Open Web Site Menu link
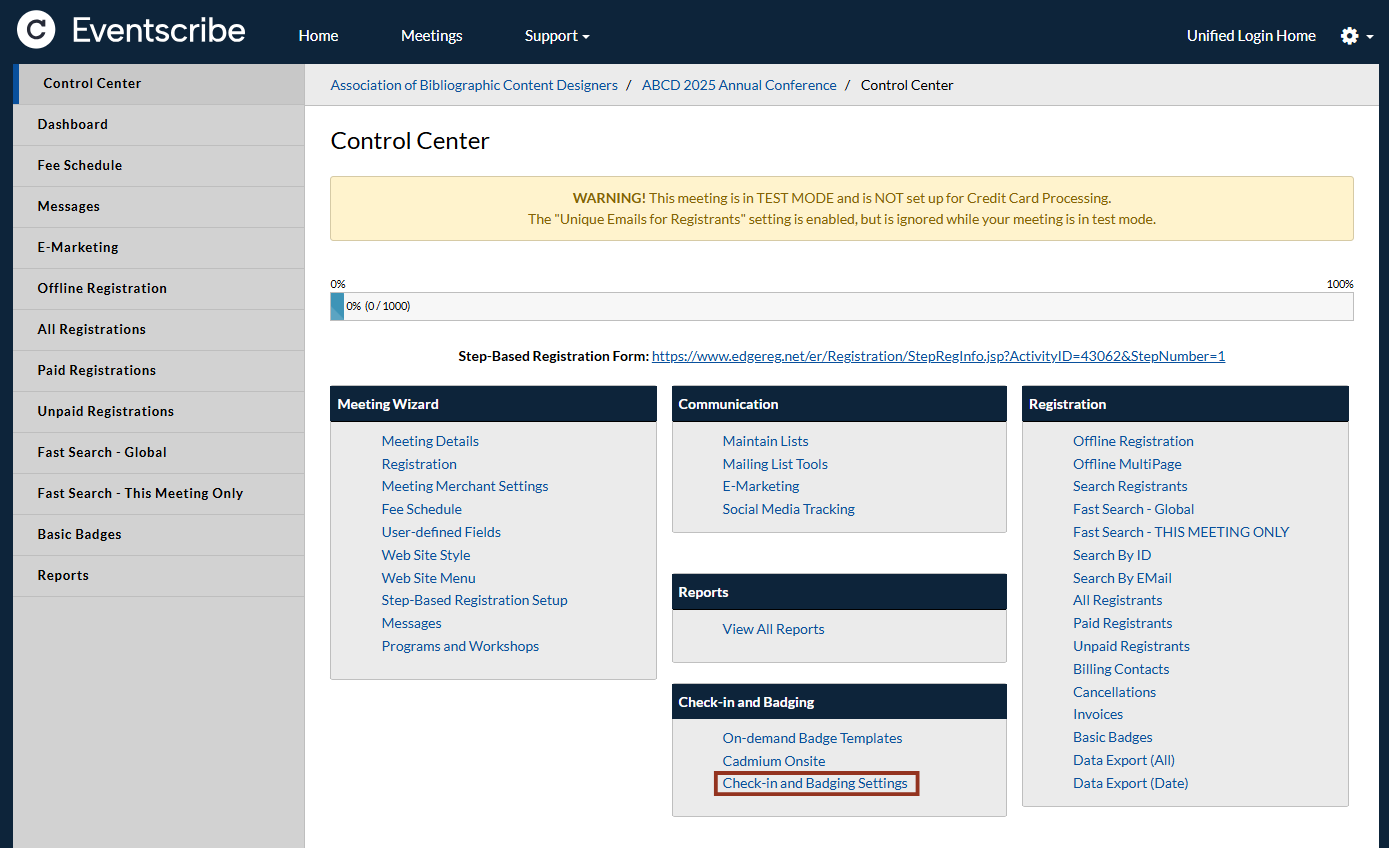The height and width of the screenshot is (848, 1389). (429, 578)
